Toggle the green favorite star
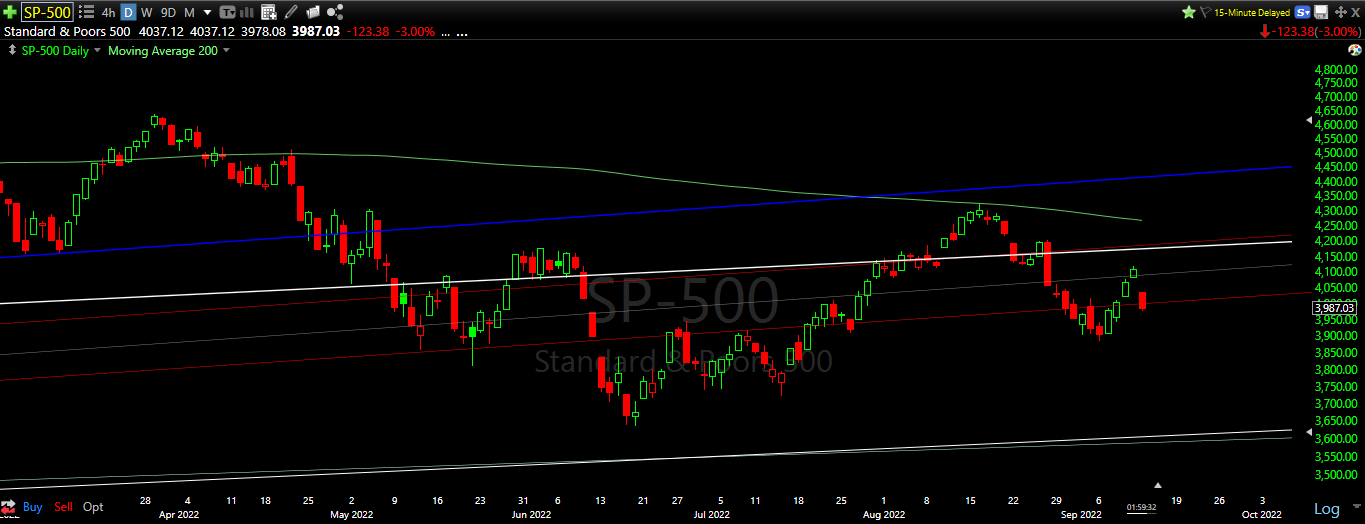The width and height of the screenshot is (1365, 524). [1189, 12]
